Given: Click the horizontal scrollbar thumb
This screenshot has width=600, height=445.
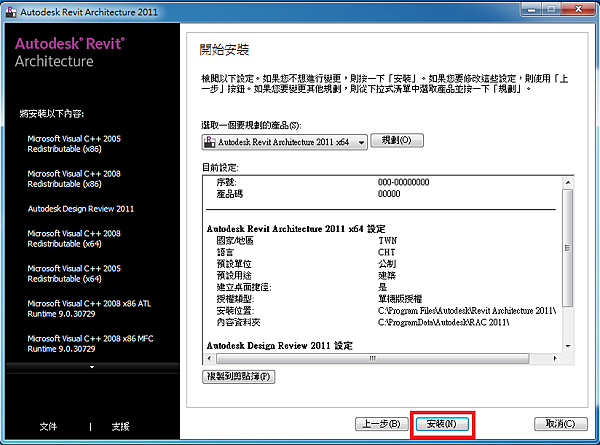Looking at the screenshot, I should (x=373, y=359).
